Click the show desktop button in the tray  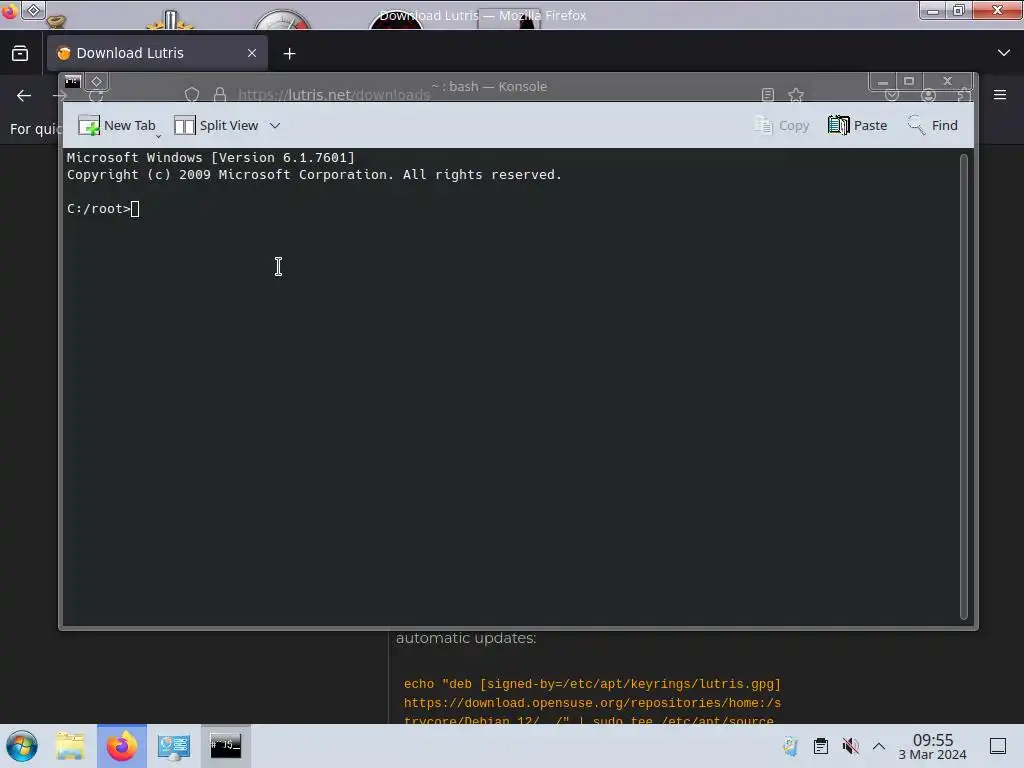[998, 746]
